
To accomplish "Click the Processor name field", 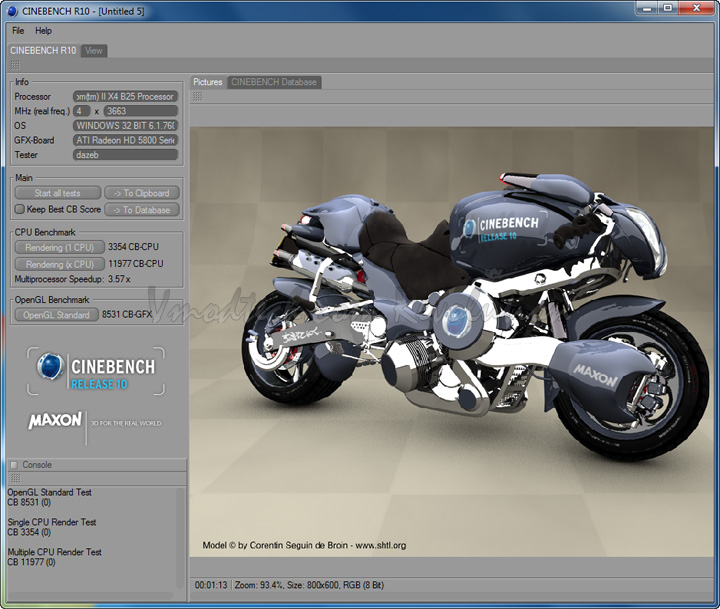I will click(x=125, y=96).
